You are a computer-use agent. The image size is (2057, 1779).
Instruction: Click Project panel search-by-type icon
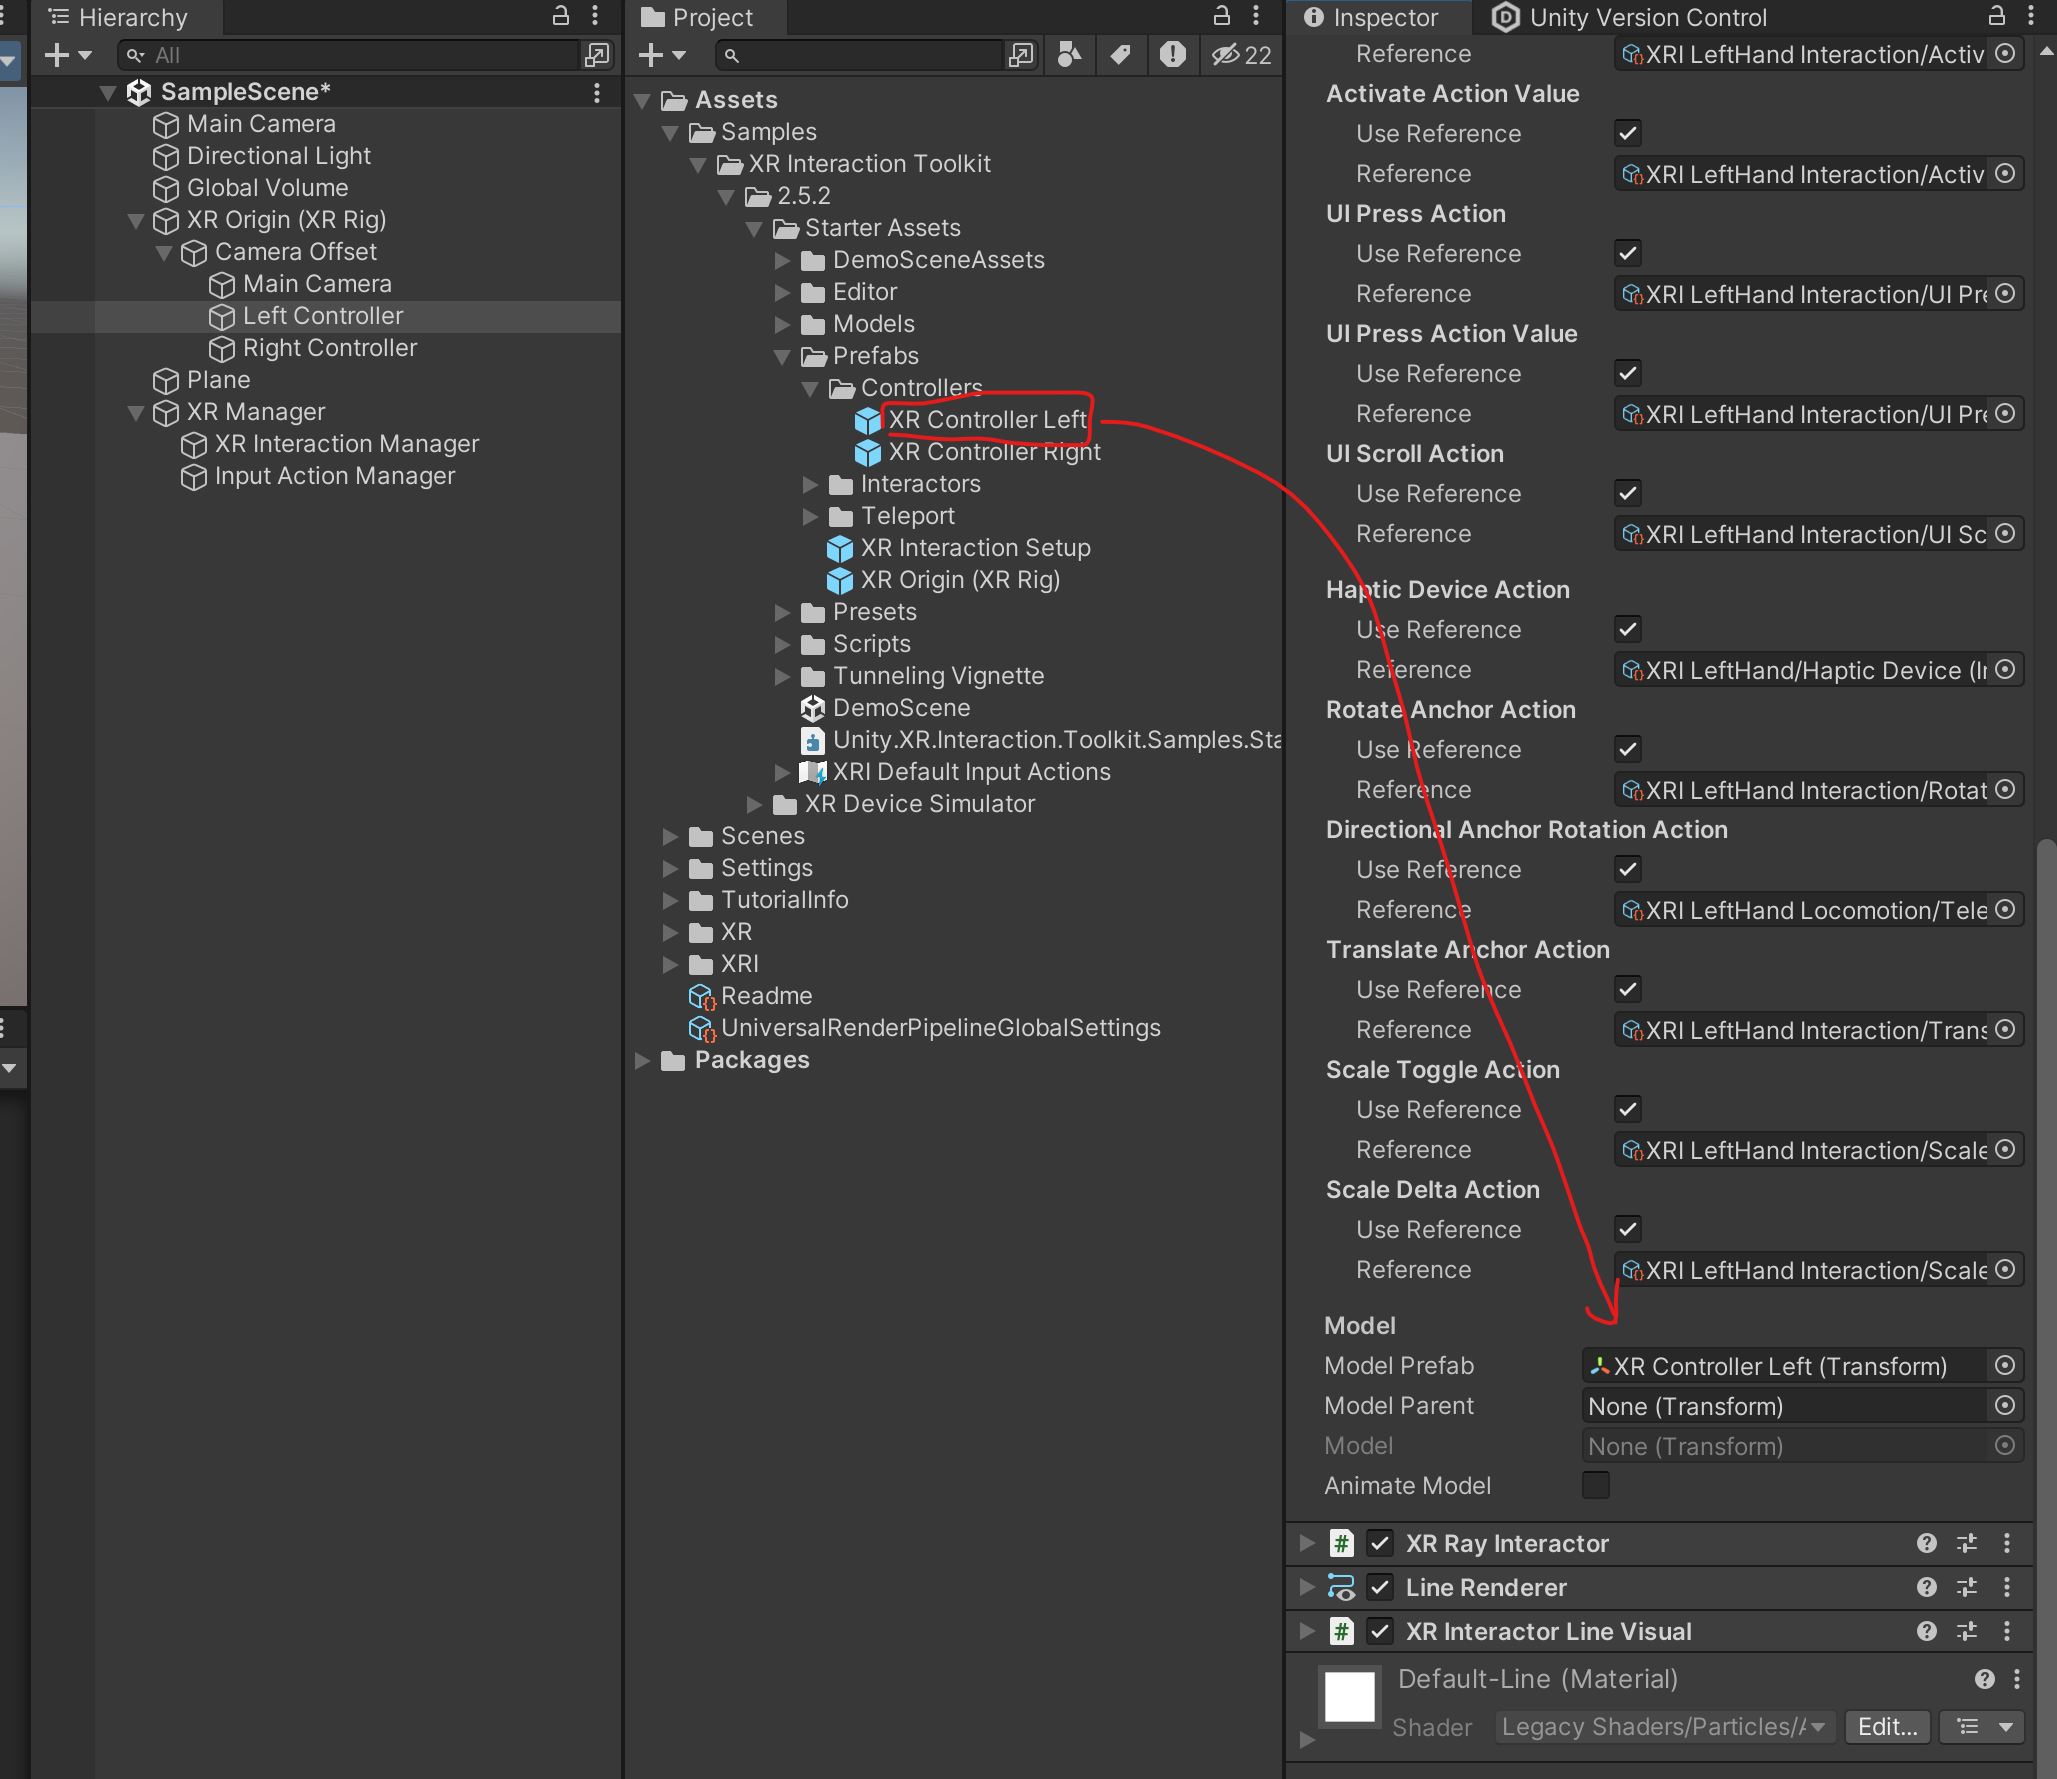pyautogui.click(x=1069, y=55)
